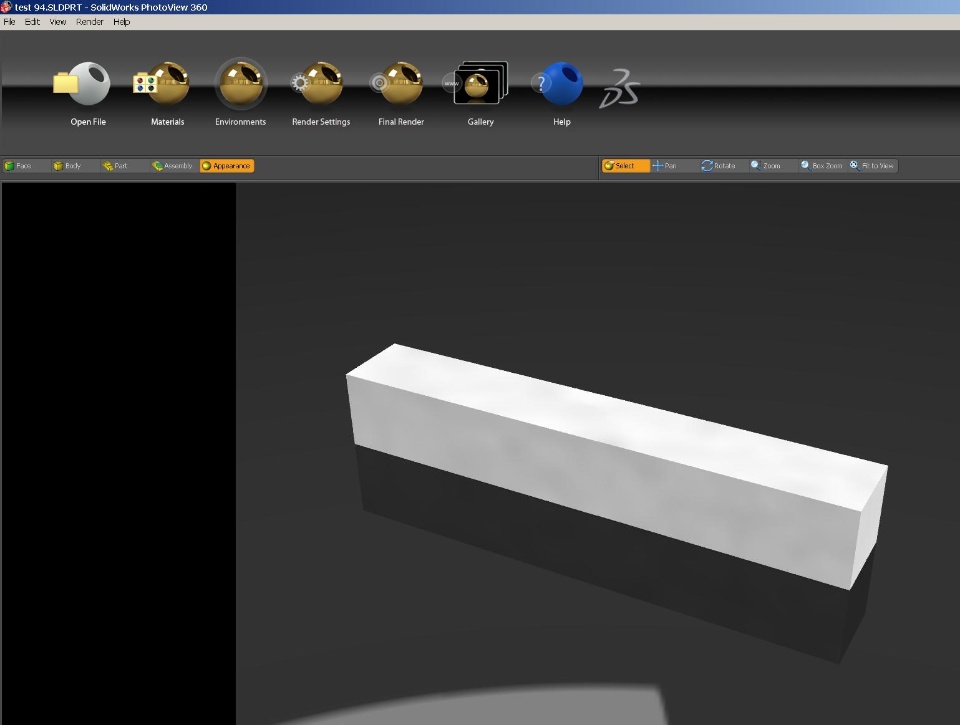
Task: Click the blue Help sphere icon
Action: (x=557, y=83)
